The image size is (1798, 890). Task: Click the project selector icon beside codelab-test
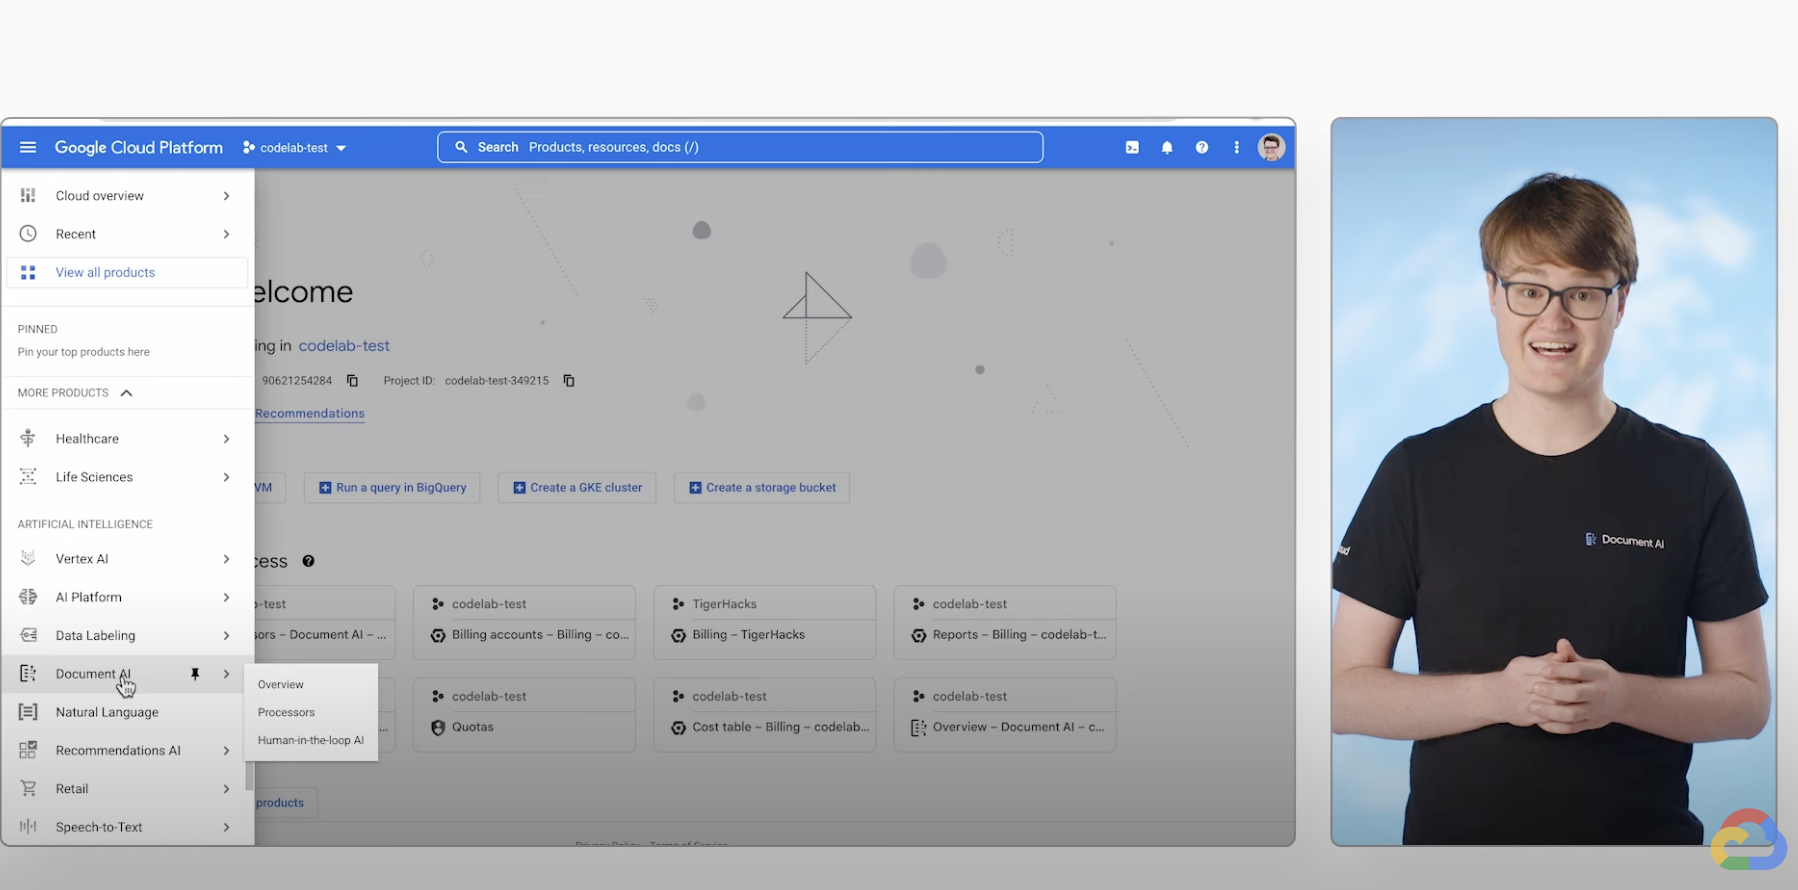[249, 147]
